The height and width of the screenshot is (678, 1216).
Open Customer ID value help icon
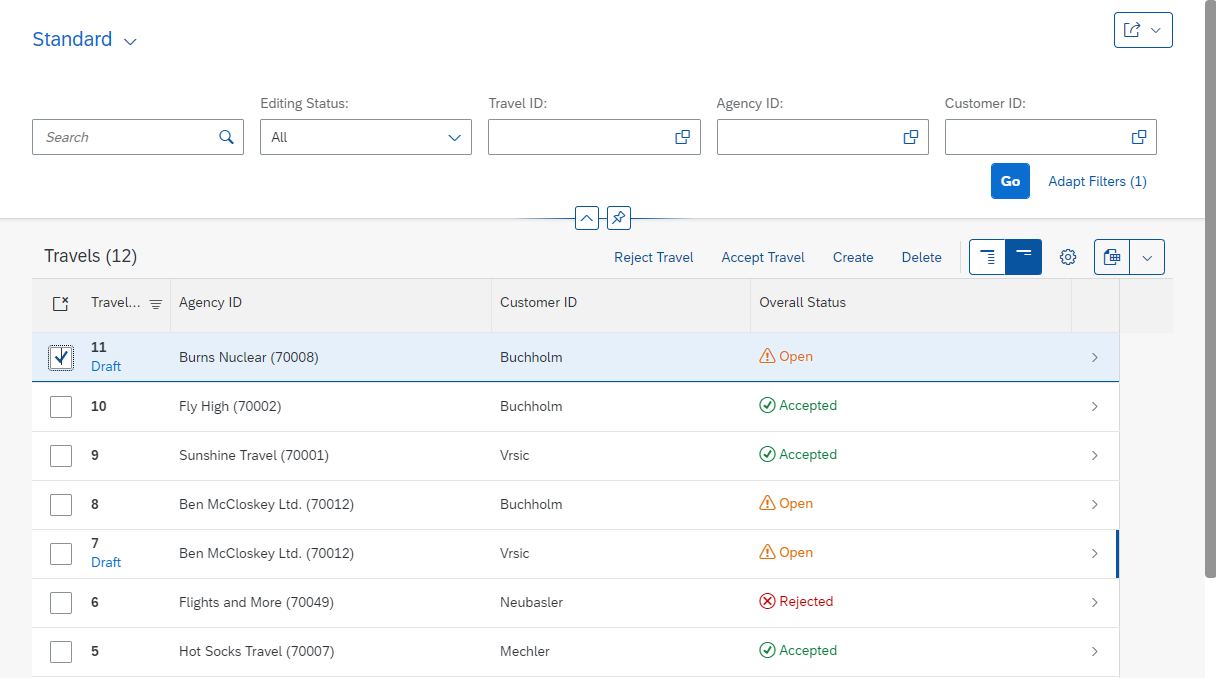click(1138, 137)
